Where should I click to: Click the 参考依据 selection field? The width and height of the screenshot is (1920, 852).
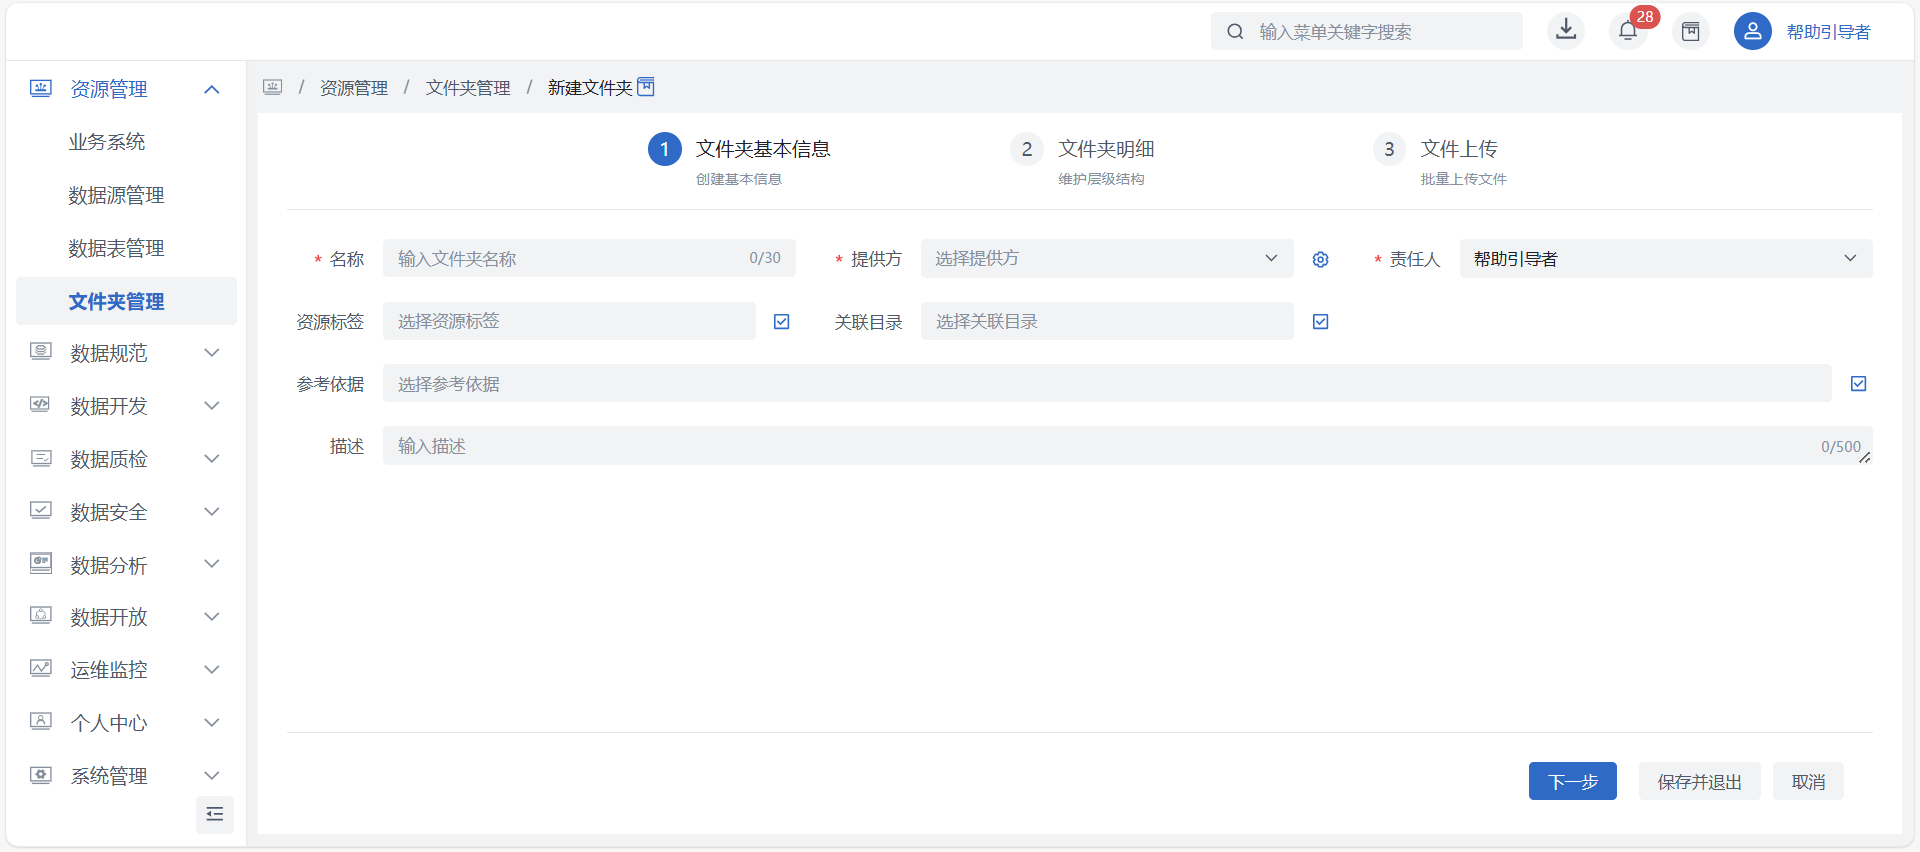coord(1107,383)
